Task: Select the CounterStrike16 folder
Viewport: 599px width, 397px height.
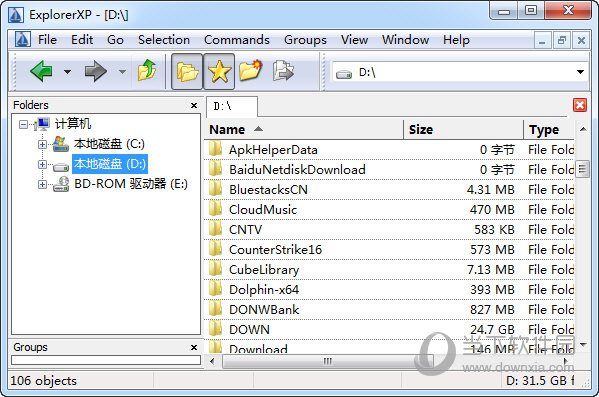Action: coord(275,250)
